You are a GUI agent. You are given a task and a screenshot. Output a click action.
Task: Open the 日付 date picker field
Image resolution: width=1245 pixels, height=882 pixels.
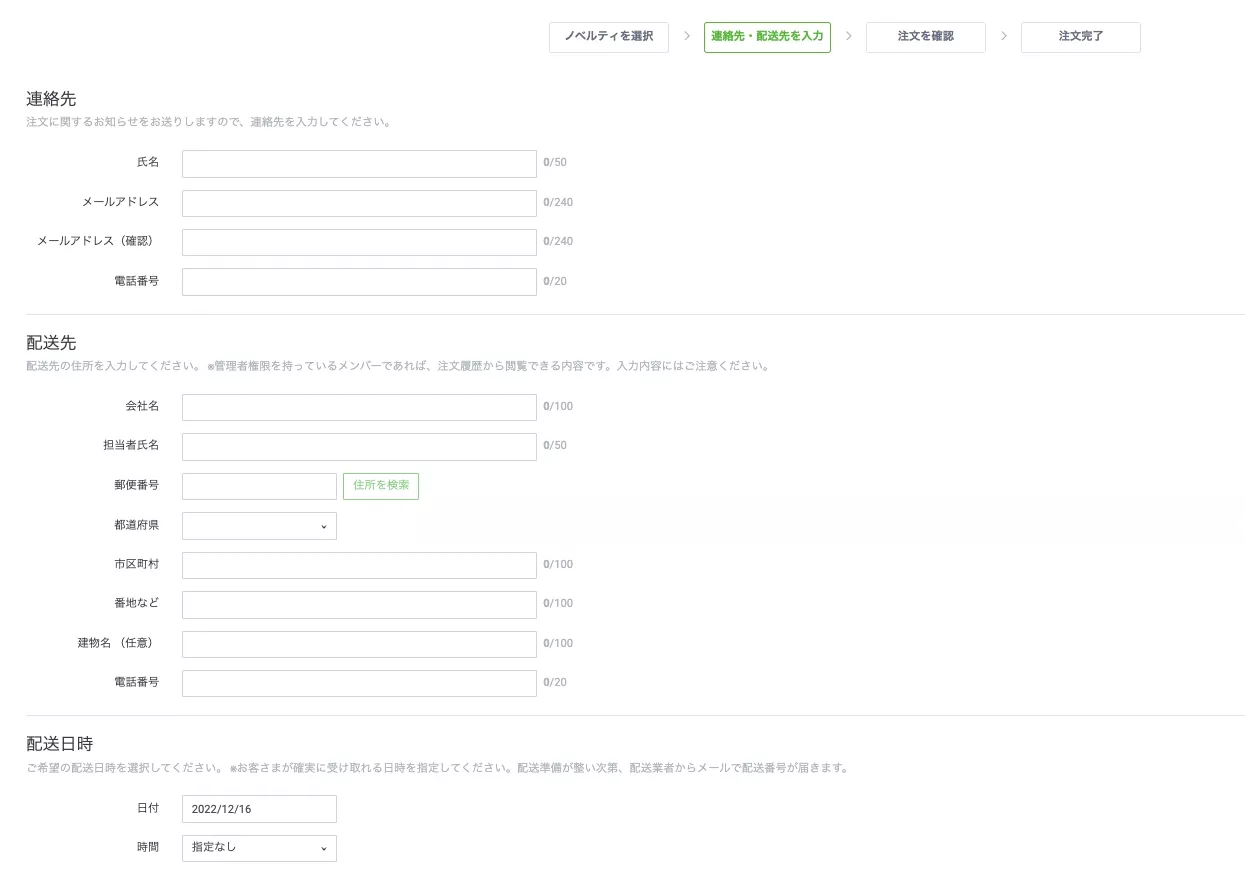pos(259,809)
